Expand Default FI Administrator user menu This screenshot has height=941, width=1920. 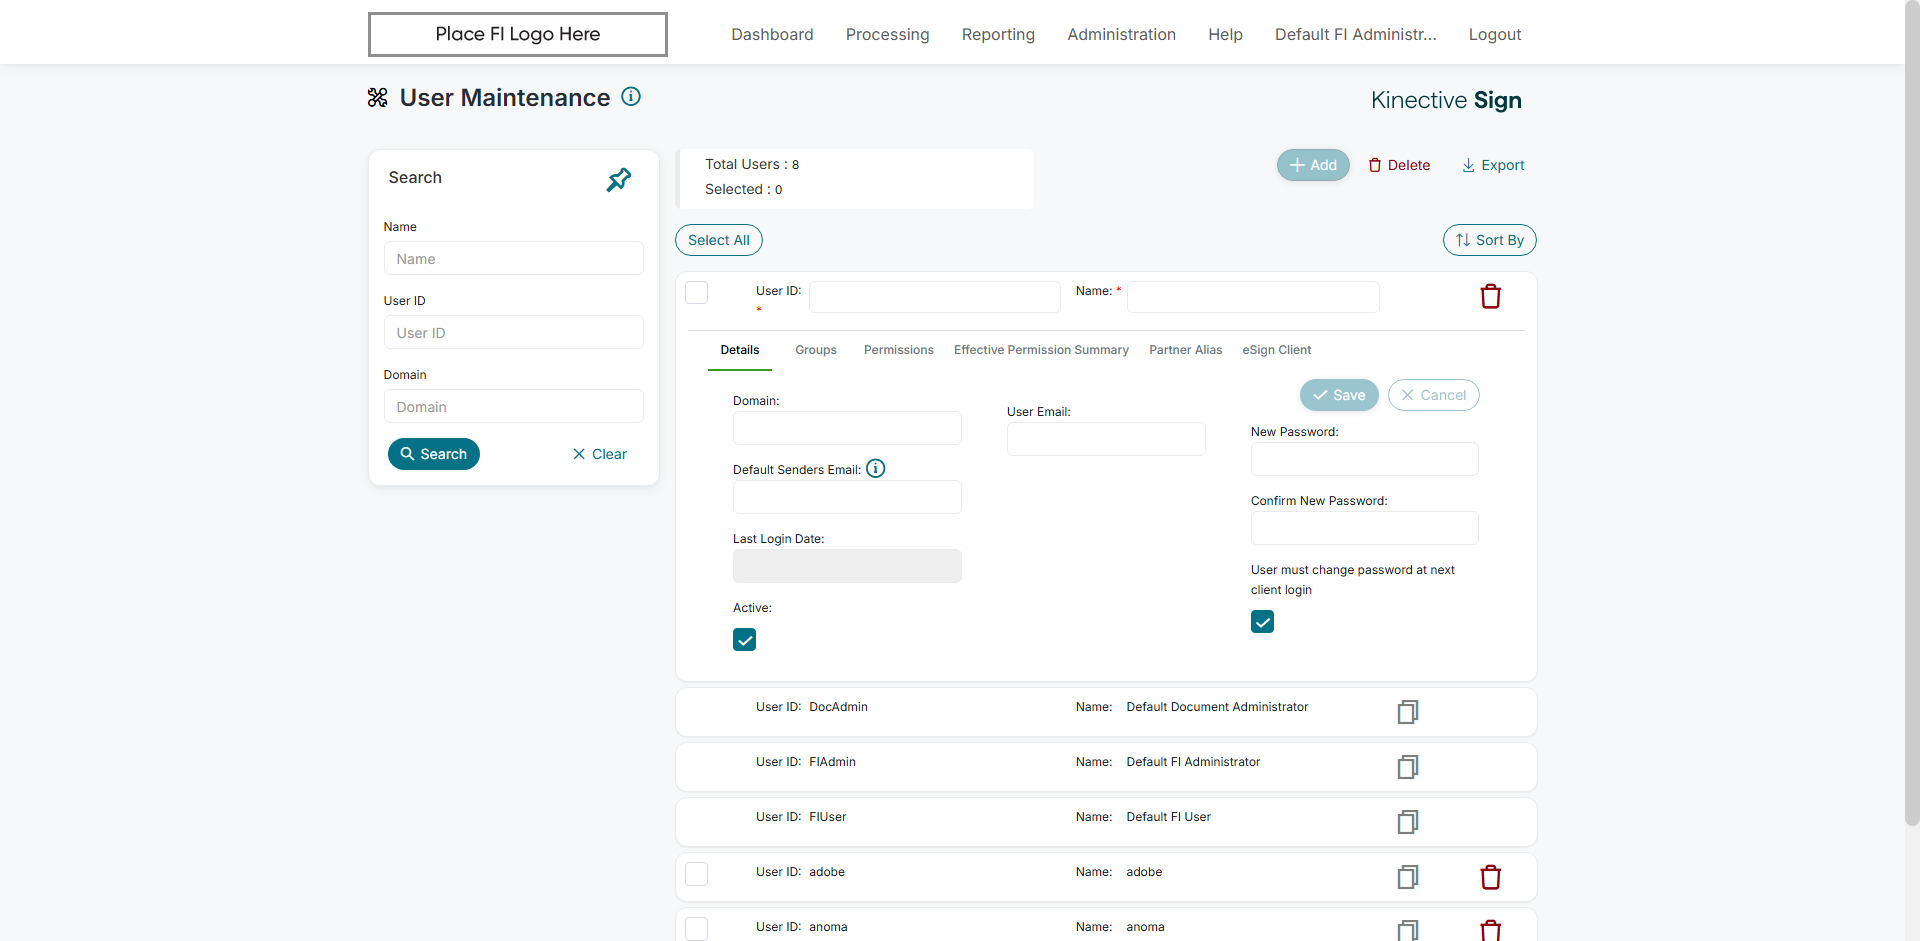pos(1355,34)
